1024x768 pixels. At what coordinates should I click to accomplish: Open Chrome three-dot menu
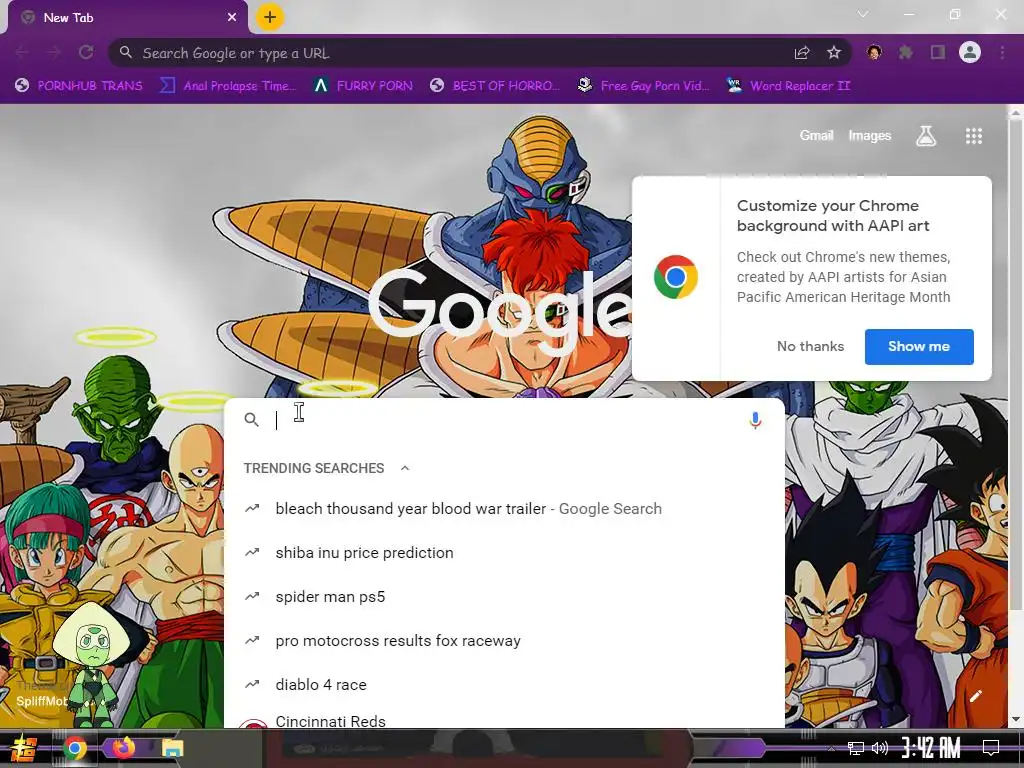(x=1002, y=52)
